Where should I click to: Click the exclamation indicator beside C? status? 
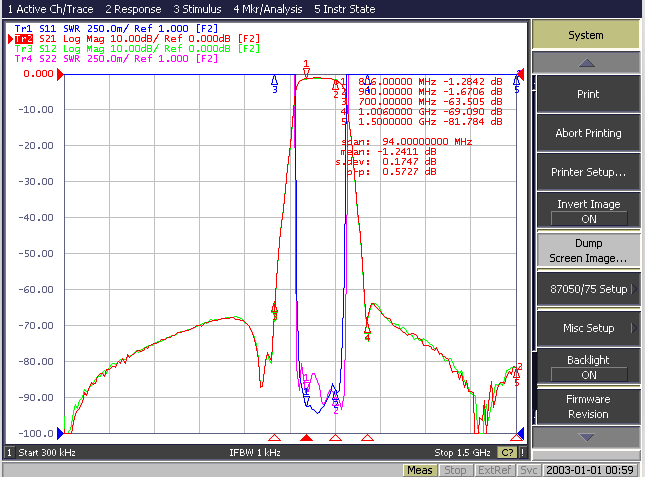[522, 453]
